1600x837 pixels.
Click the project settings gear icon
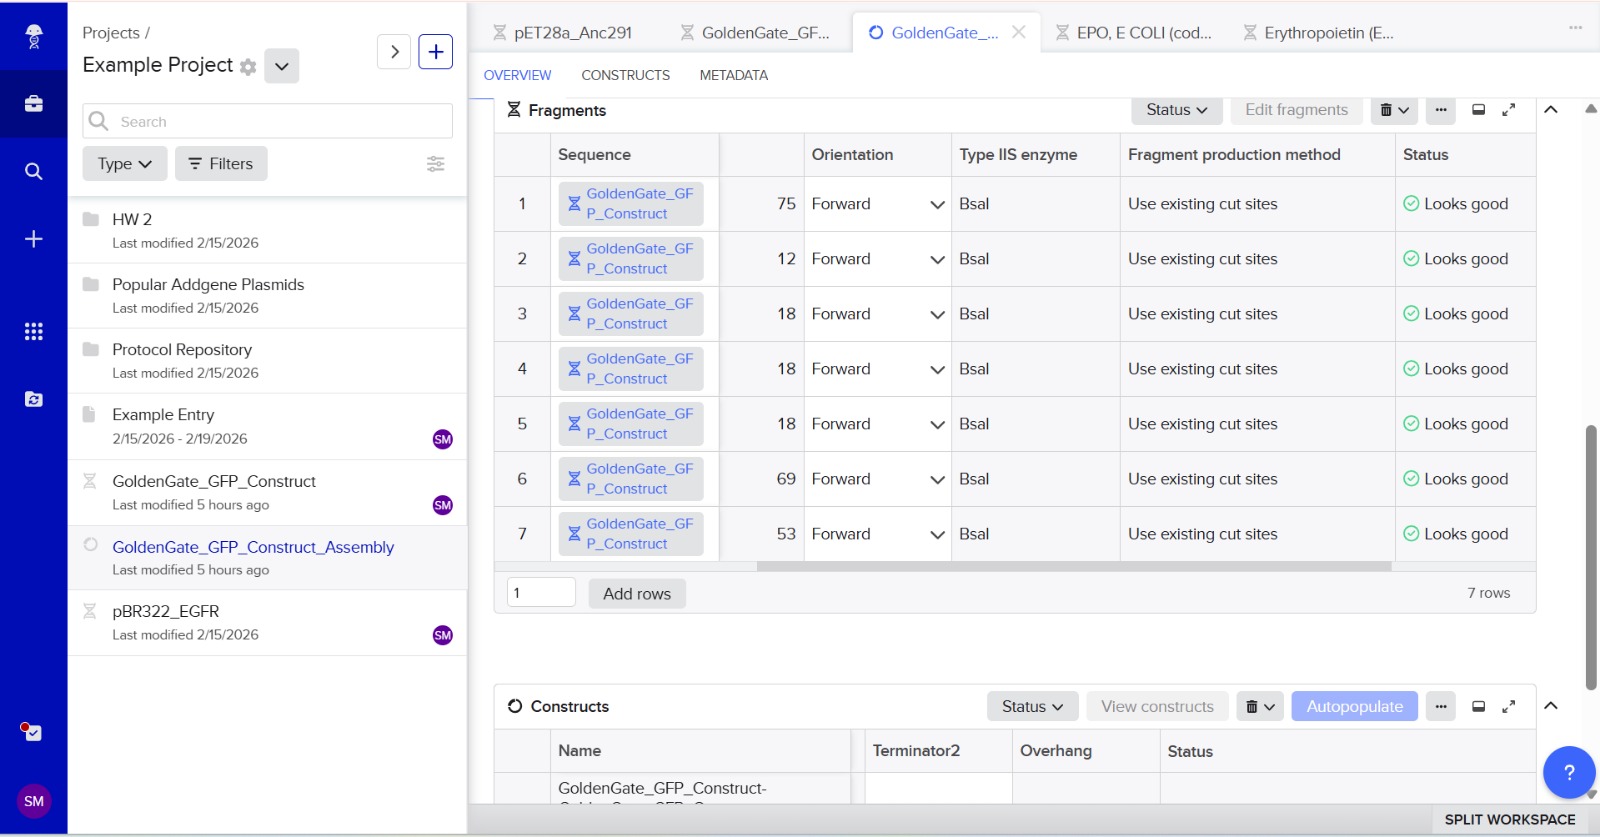[248, 67]
